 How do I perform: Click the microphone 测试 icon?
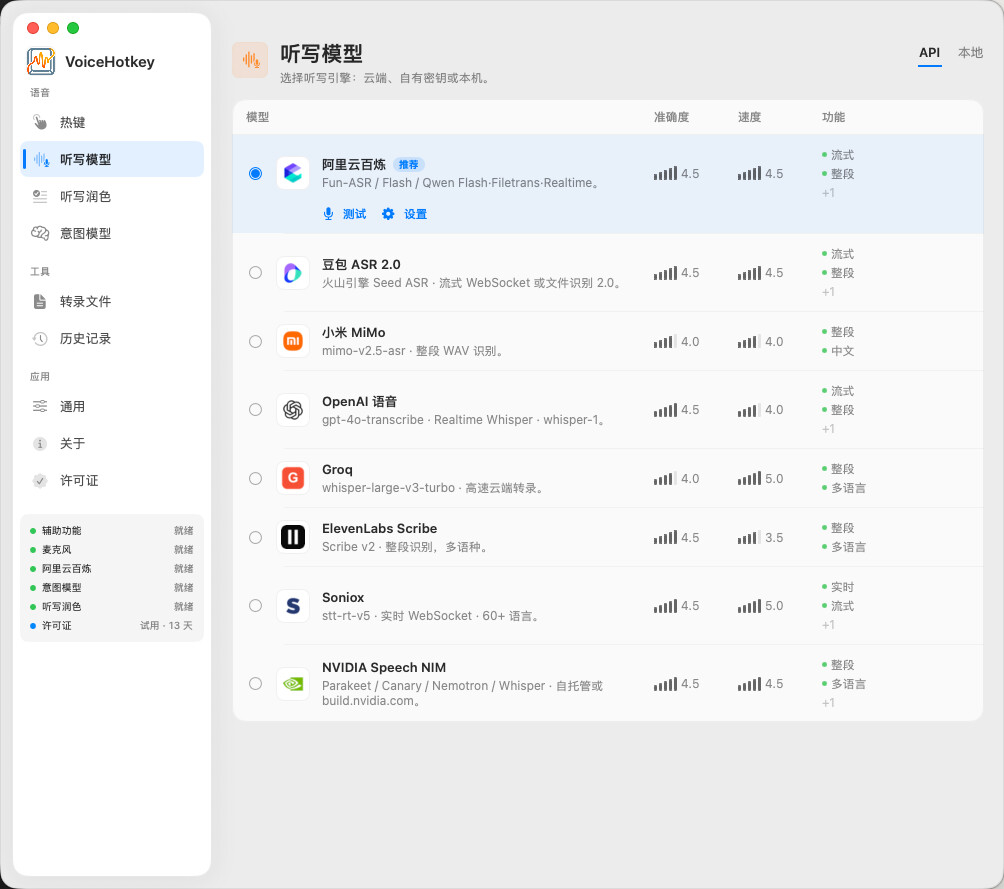tap(328, 214)
